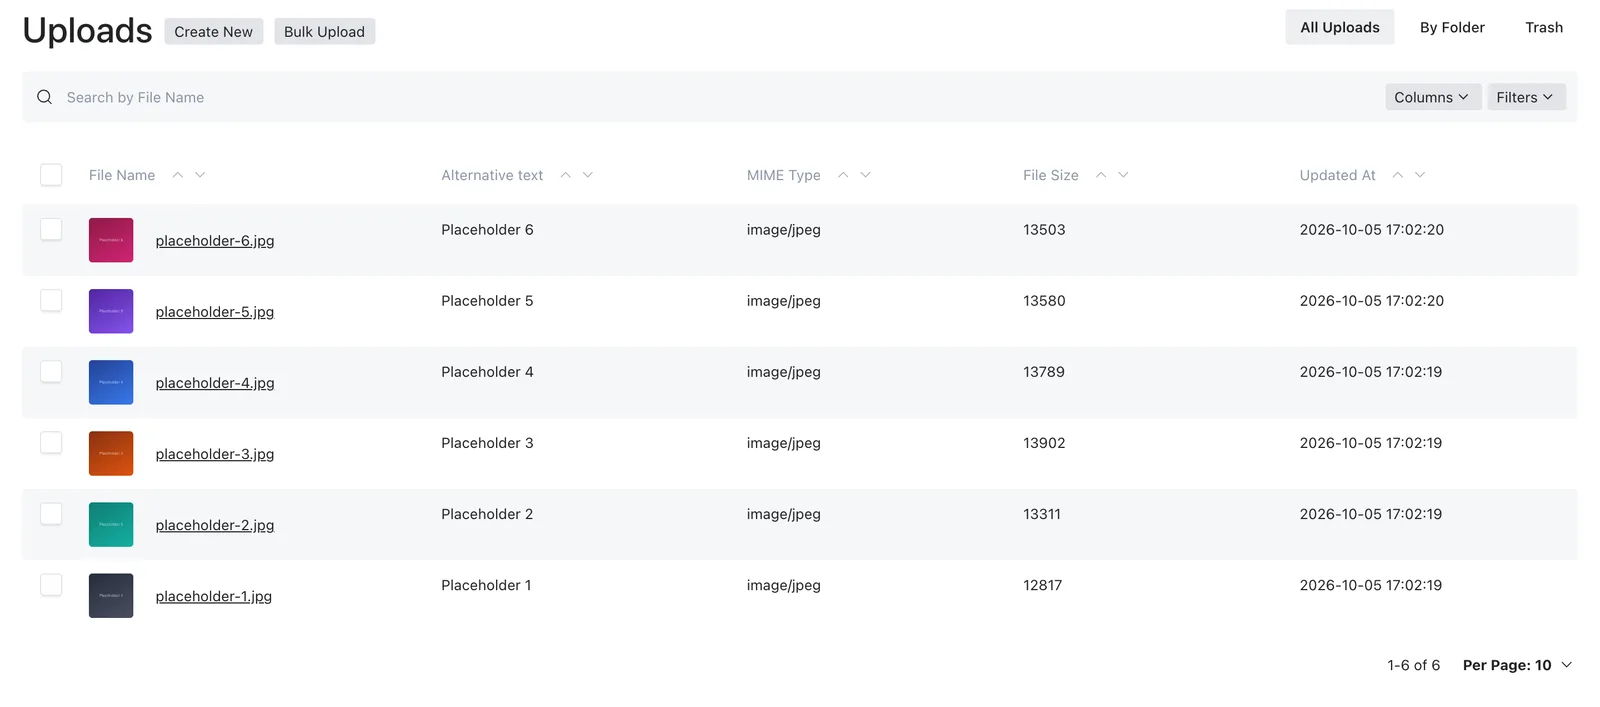Click the file size value 13902
This screenshot has height=707, width=1600.
(1044, 442)
